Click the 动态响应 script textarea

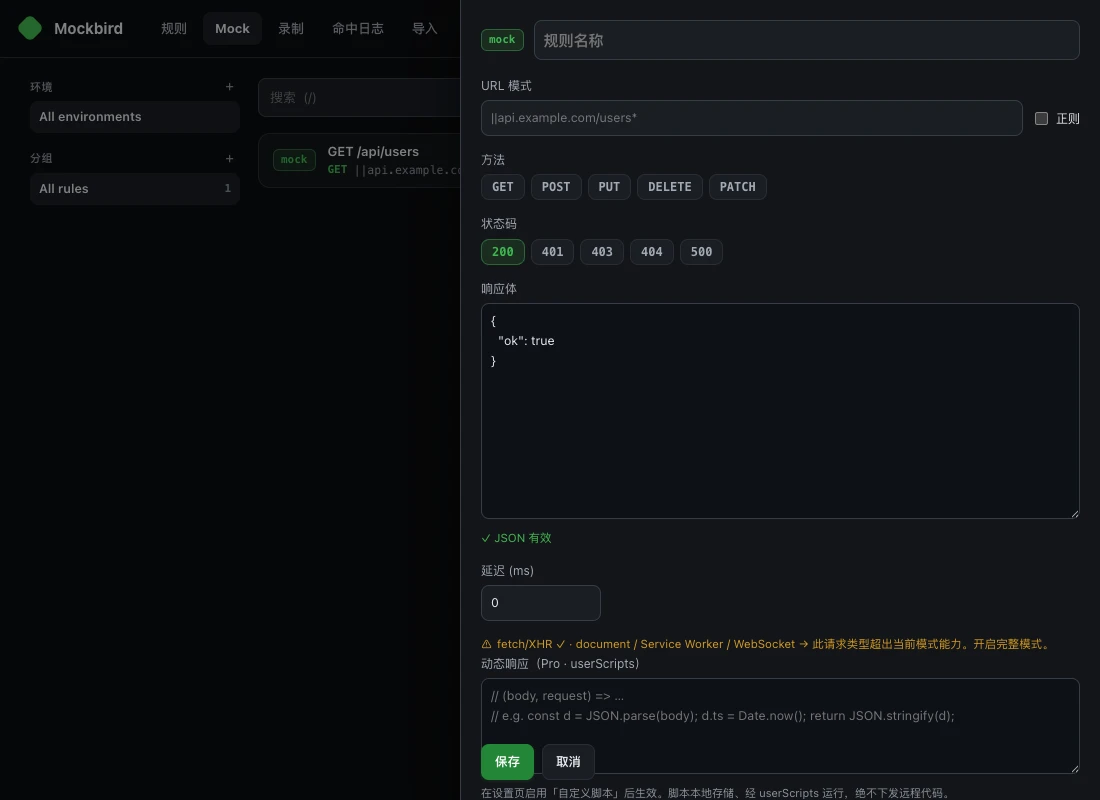(x=780, y=726)
